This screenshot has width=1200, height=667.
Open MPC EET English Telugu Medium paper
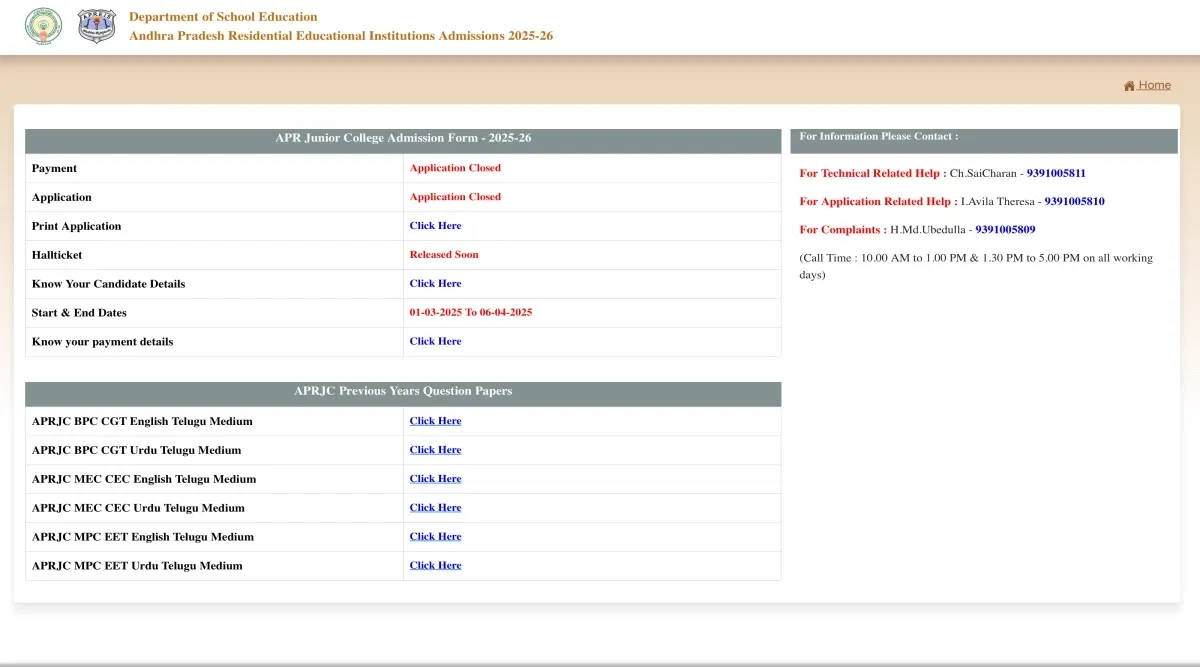point(435,537)
